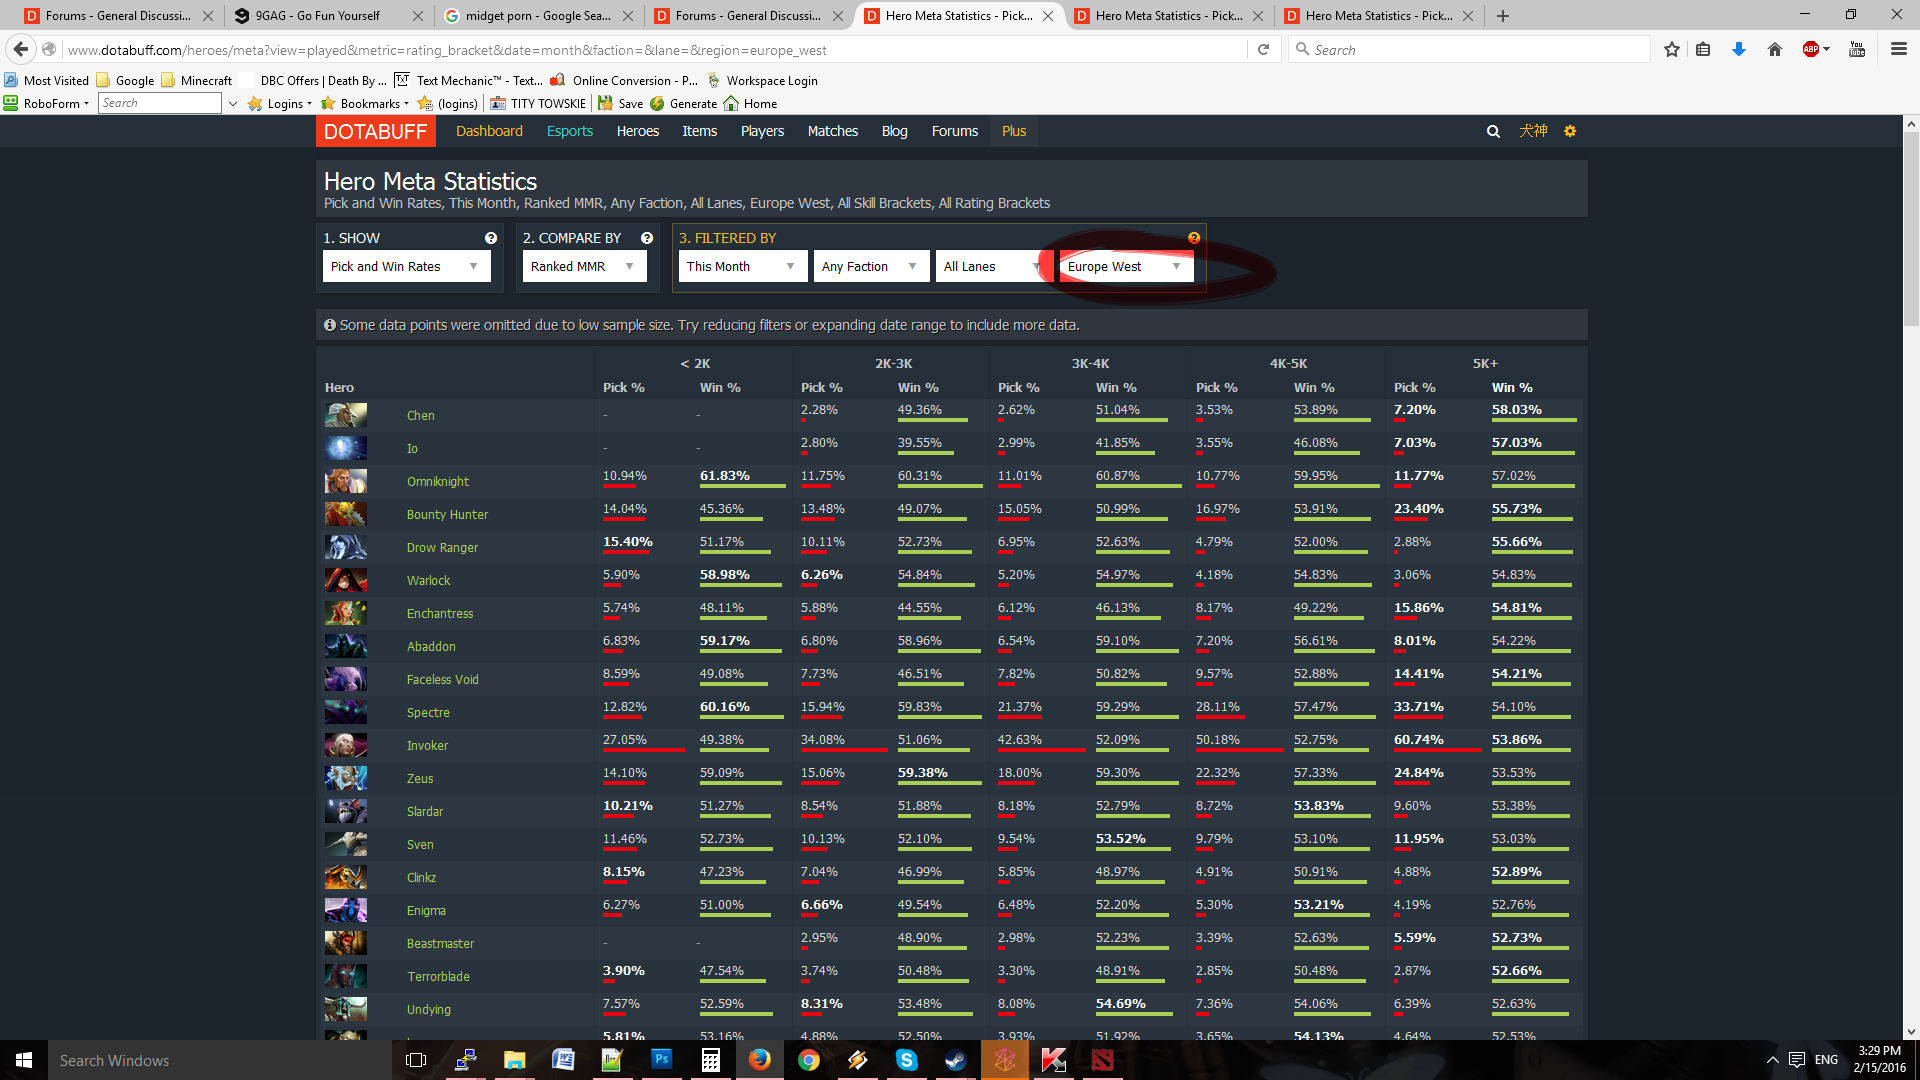Click Invoker hero portrait image
The height and width of the screenshot is (1080, 1920).
pos(346,745)
